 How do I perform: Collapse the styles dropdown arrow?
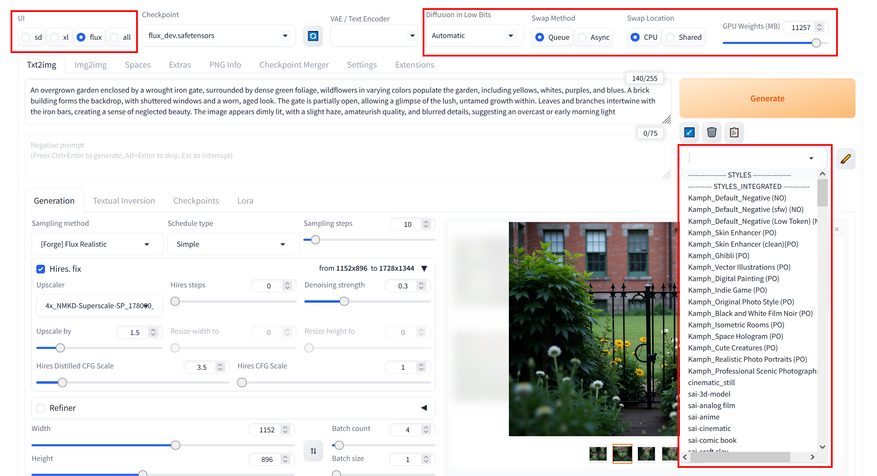click(x=811, y=158)
